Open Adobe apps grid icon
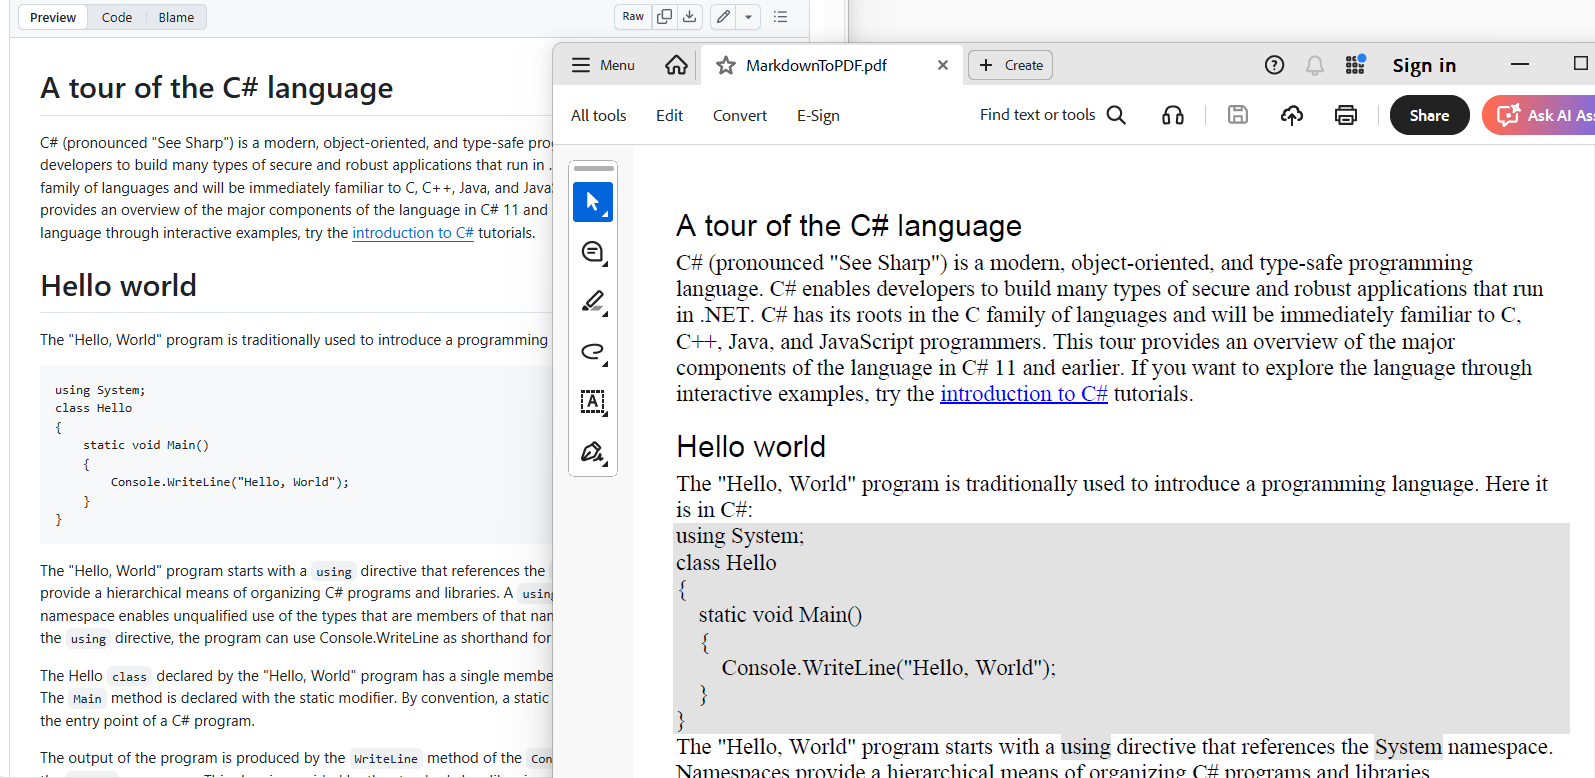1595x778 pixels. 1355,65
